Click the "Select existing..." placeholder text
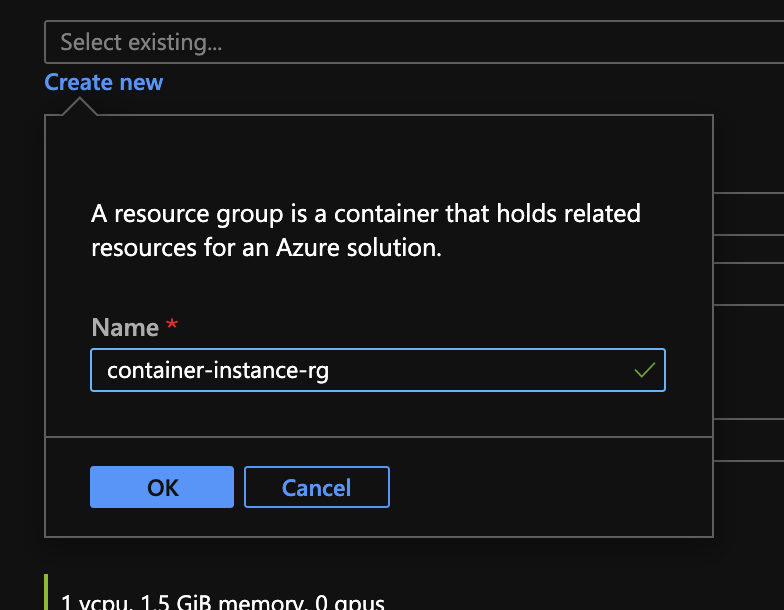784x610 pixels. click(141, 42)
